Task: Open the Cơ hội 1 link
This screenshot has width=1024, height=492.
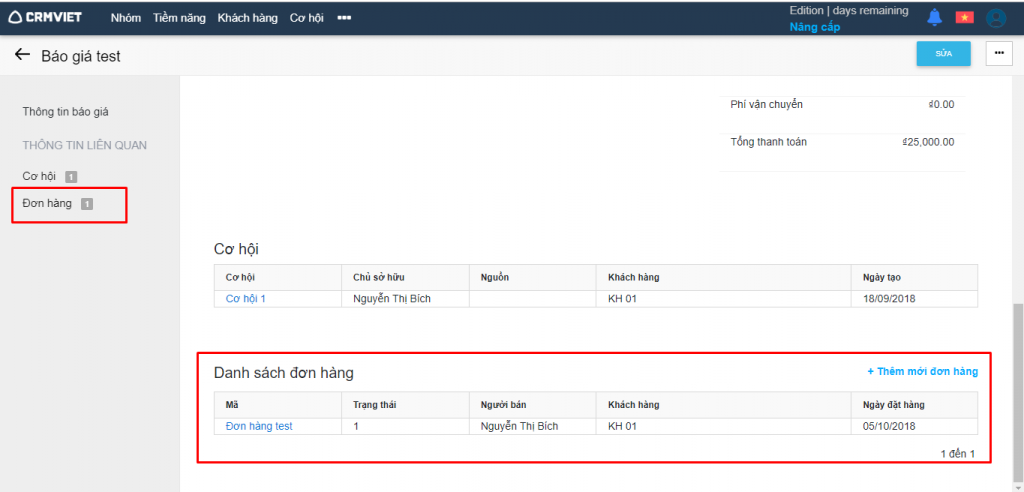Action: (245, 299)
